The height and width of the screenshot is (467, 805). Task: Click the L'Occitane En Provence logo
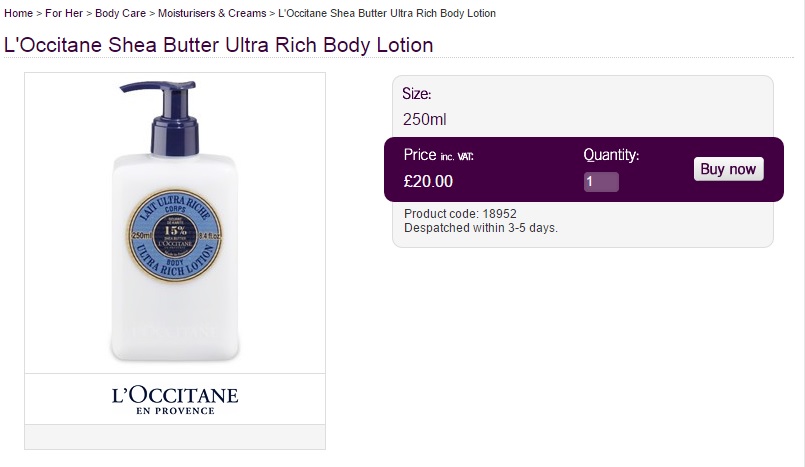click(175, 398)
